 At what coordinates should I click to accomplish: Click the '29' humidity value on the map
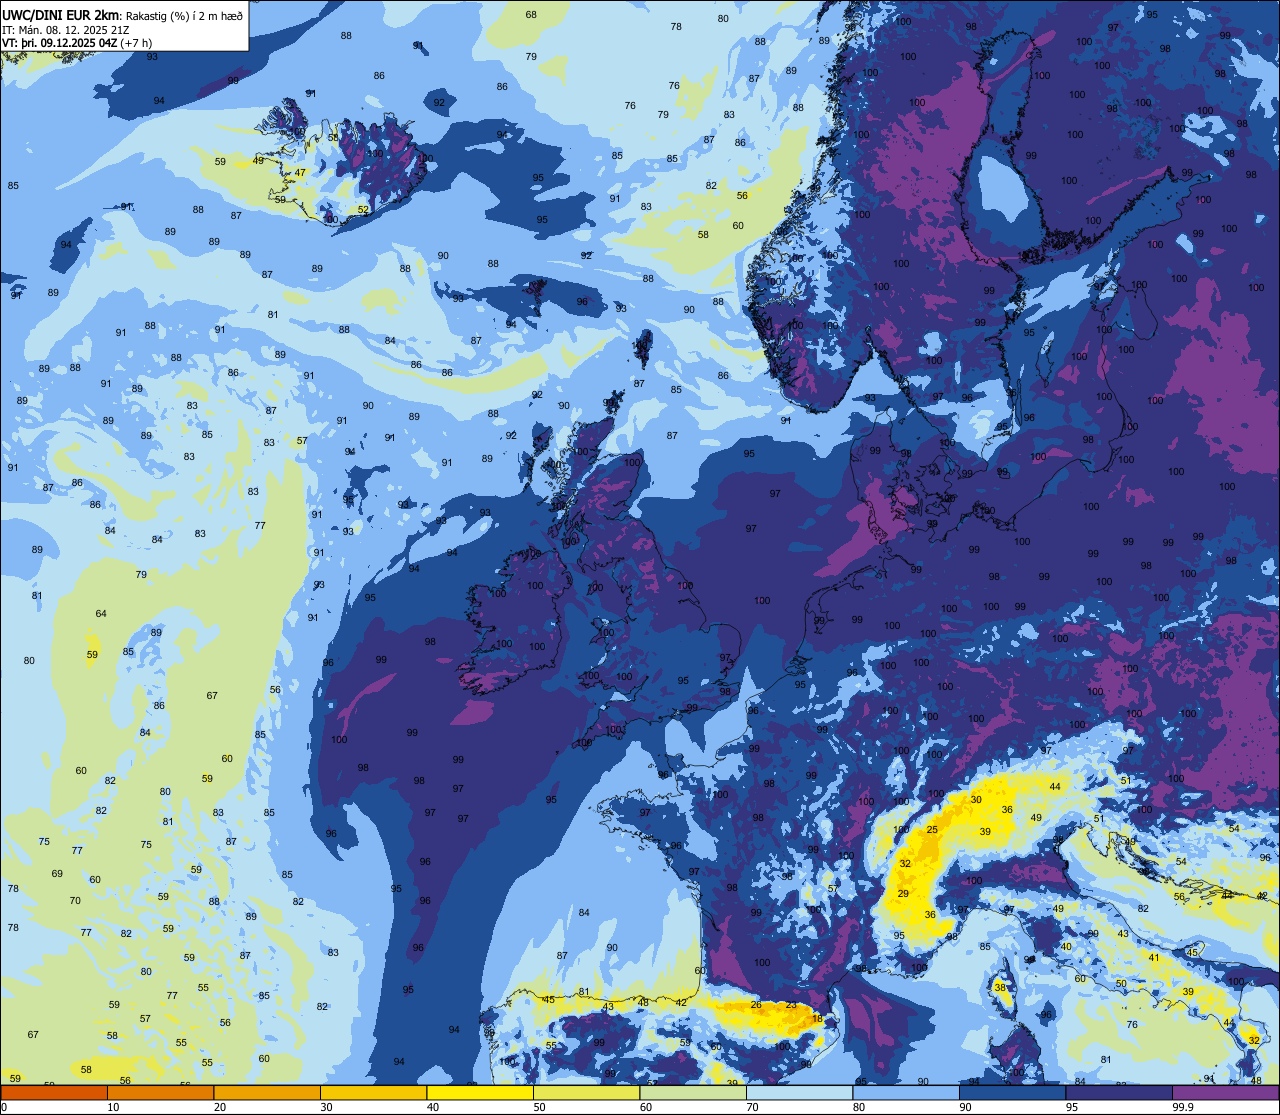[x=903, y=894]
